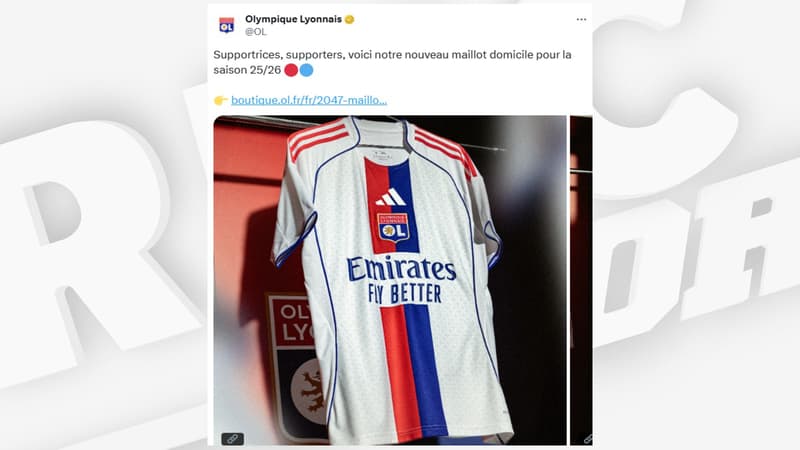Click the "saison 25/26" text line

point(247,70)
